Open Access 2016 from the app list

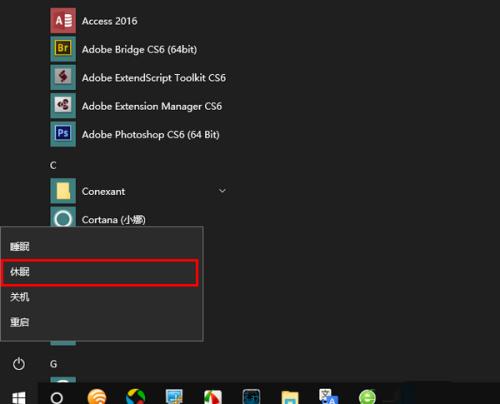[x=138, y=21]
